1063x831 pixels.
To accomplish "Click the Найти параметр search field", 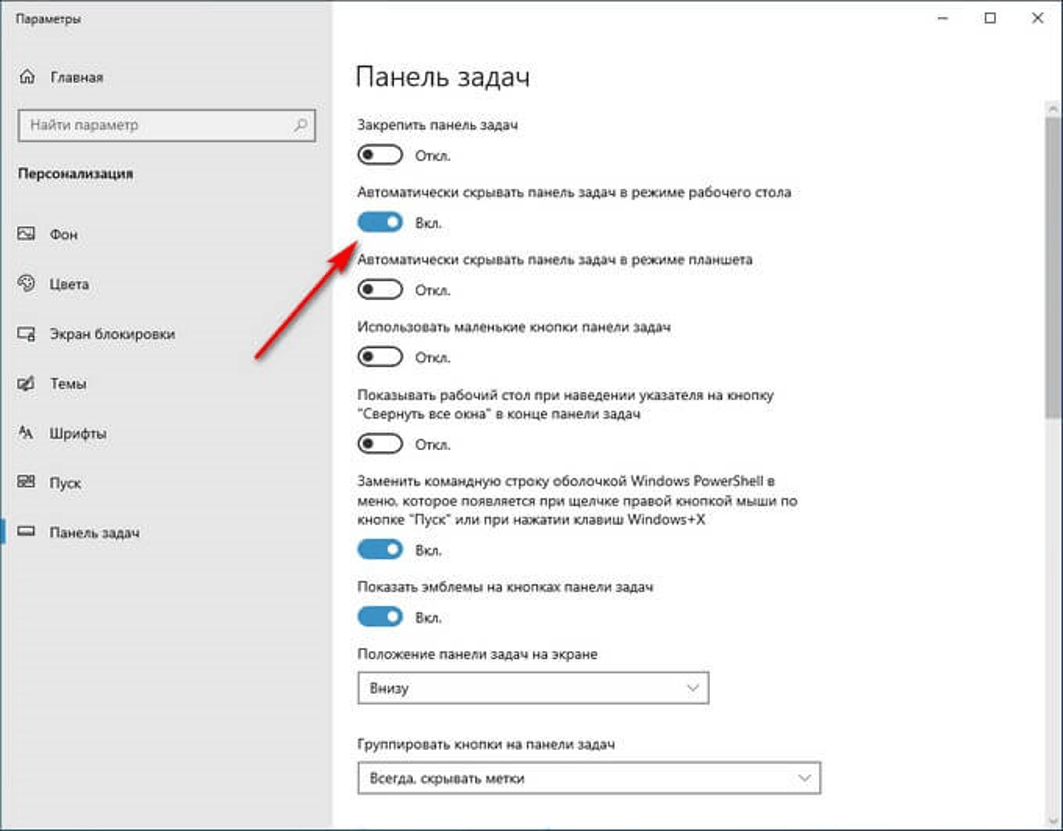I will coord(155,126).
